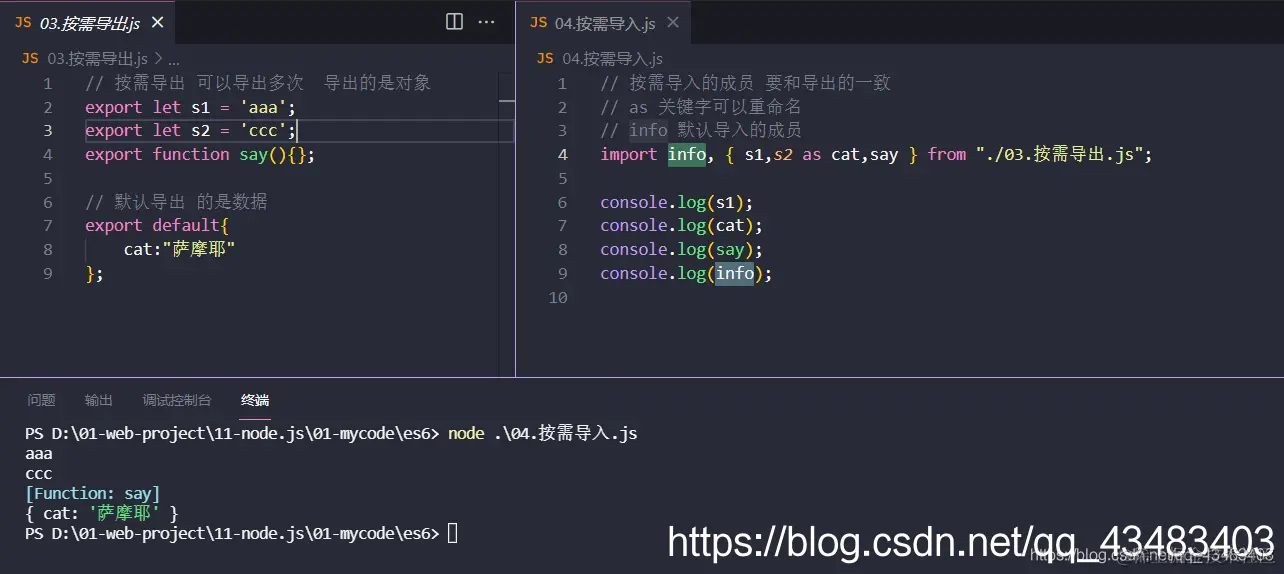Click the 'export default{' line

157,226
